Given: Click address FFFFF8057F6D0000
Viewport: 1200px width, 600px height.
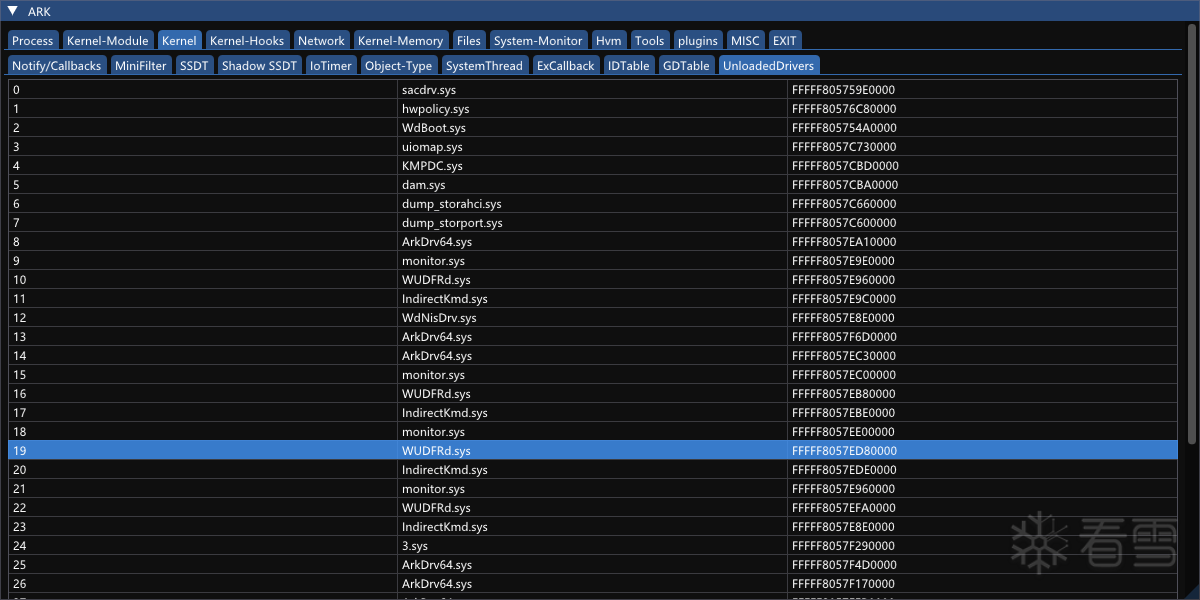Looking at the screenshot, I should point(844,337).
